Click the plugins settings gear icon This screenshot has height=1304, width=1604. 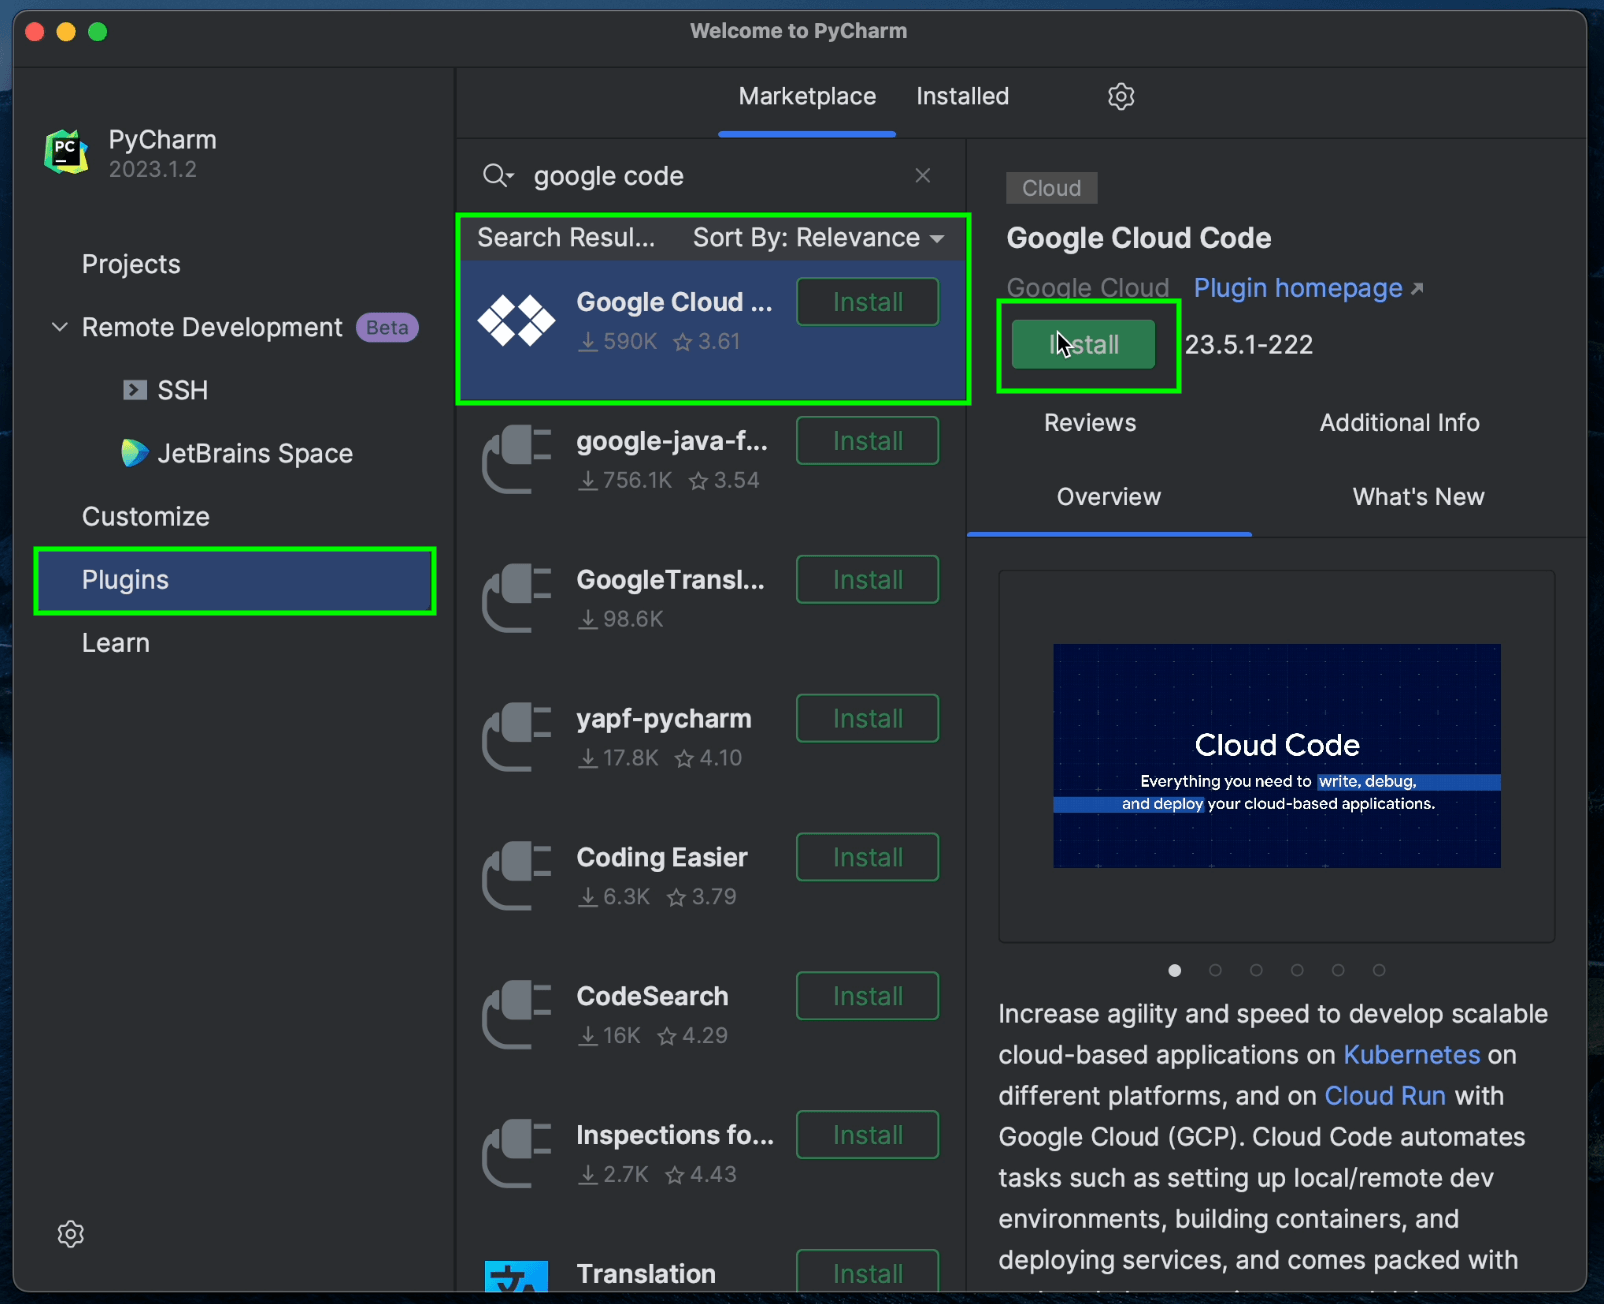tap(1121, 96)
